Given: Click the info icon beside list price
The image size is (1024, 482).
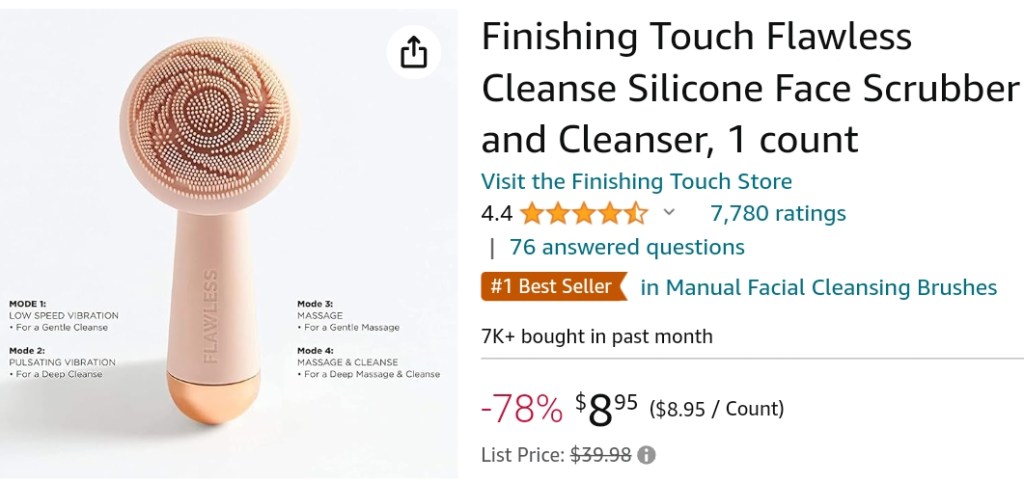Looking at the screenshot, I should (647, 455).
